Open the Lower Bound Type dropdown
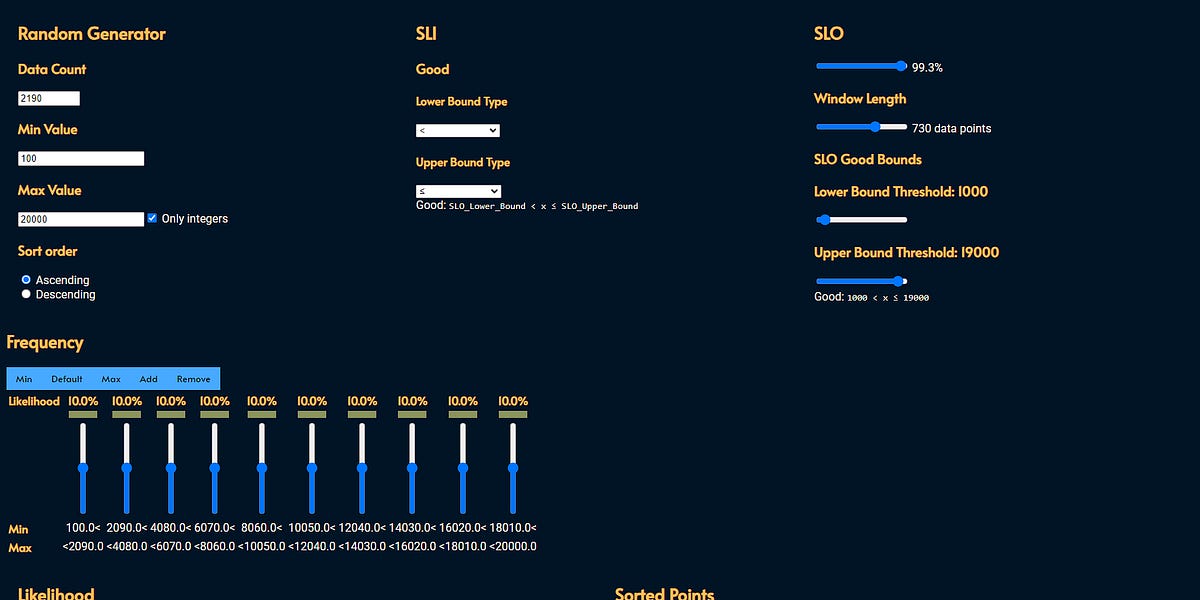The width and height of the screenshot is (1200, 600). (x=458, y=130)
